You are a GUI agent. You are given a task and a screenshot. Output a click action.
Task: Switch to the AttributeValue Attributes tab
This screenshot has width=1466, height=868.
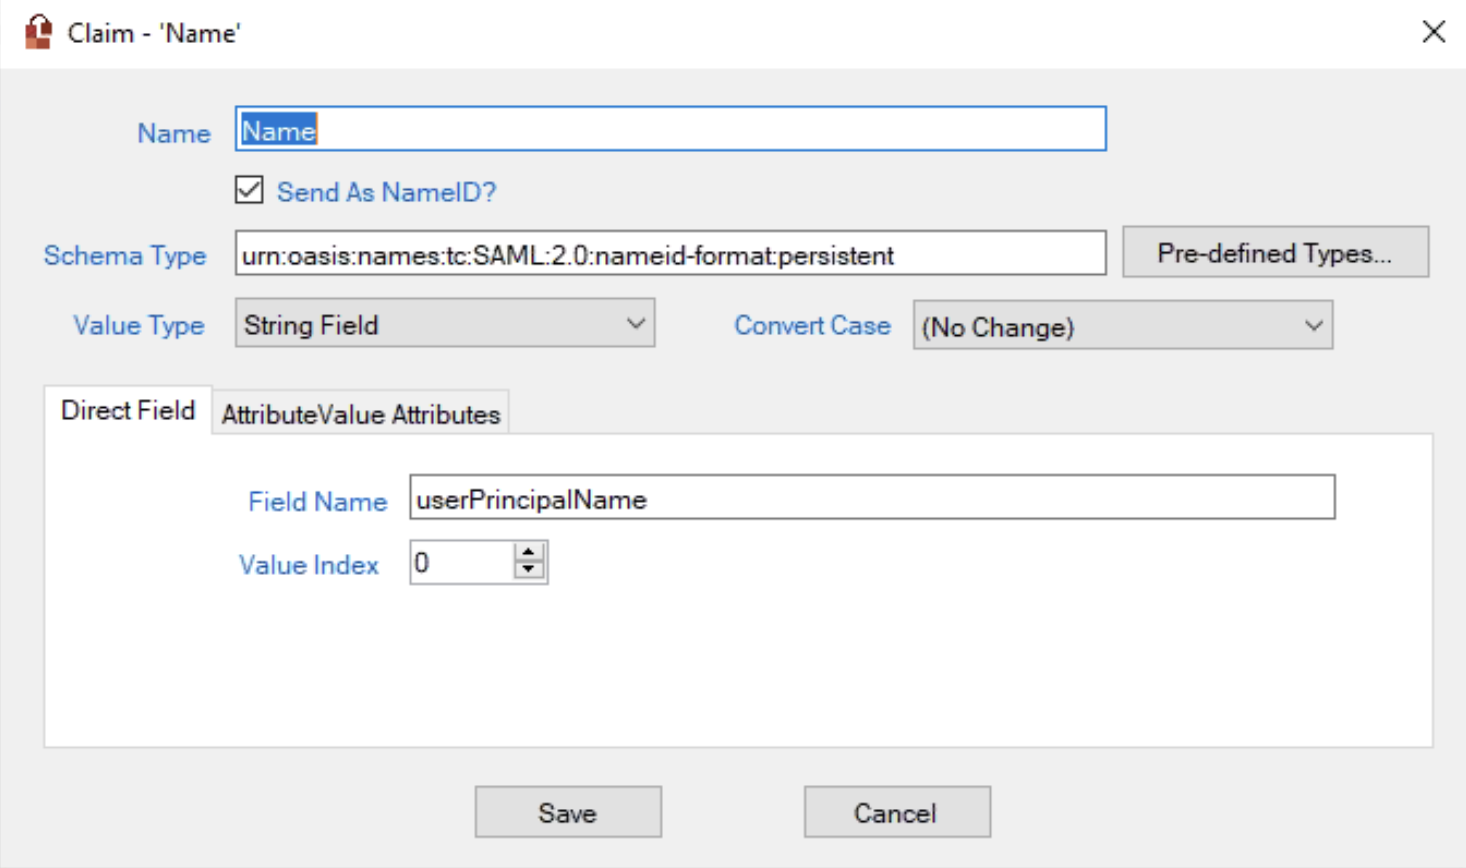click(x=360, y=413)
